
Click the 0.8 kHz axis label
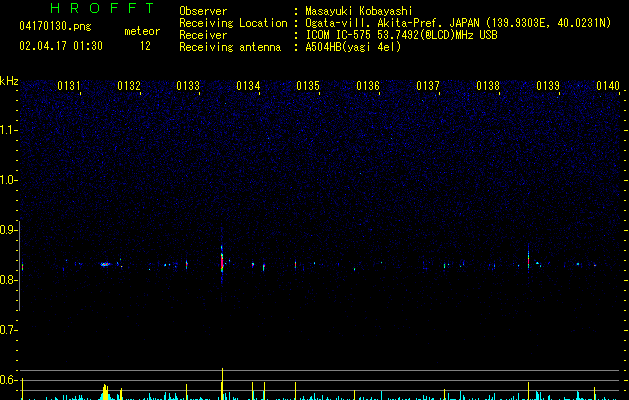click(8, 280)
